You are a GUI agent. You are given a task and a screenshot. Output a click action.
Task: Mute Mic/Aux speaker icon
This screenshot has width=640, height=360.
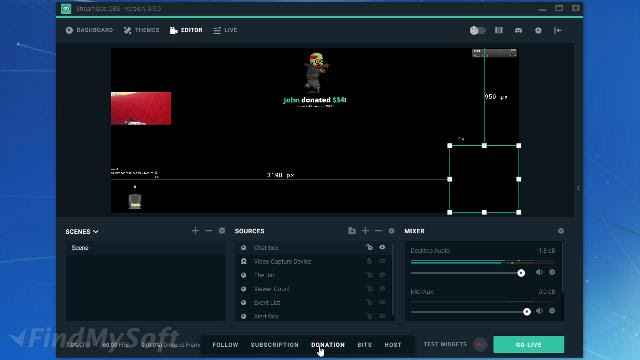tap(539, 311)
